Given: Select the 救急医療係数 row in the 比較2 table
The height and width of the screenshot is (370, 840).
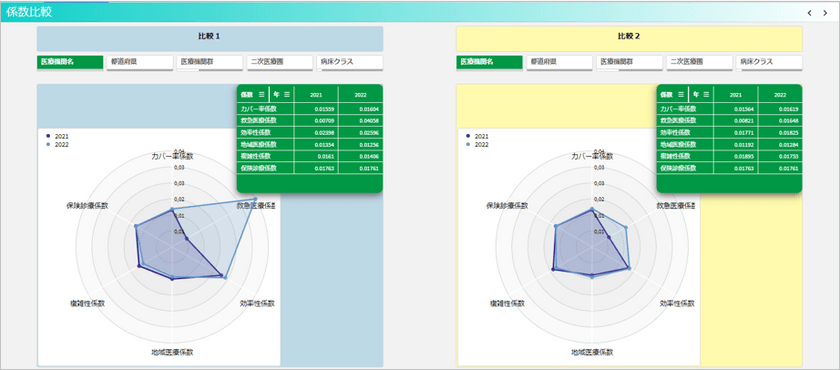Looking at the screenshot, I should pos(729,120).
